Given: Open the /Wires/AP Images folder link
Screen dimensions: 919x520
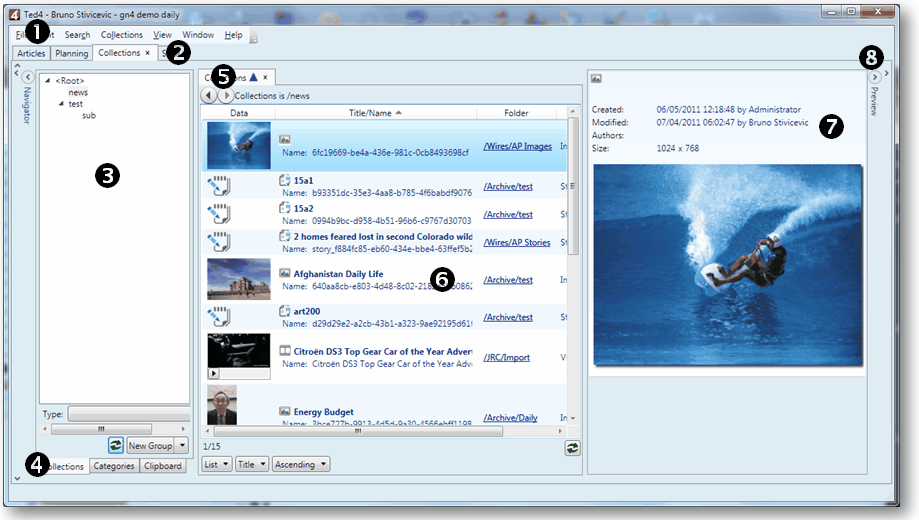Looking at the screenshot, I should pos(518,146).
